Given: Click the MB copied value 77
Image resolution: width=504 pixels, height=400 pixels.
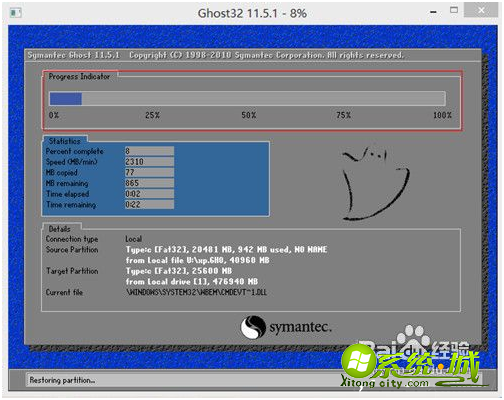Looking at the screenshot, I should (149, 172).
